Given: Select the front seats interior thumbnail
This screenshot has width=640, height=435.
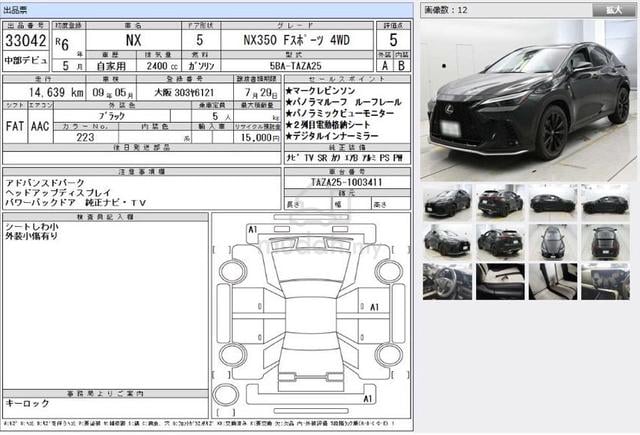Looking at the screenshot, I should [x=500, y=282].
